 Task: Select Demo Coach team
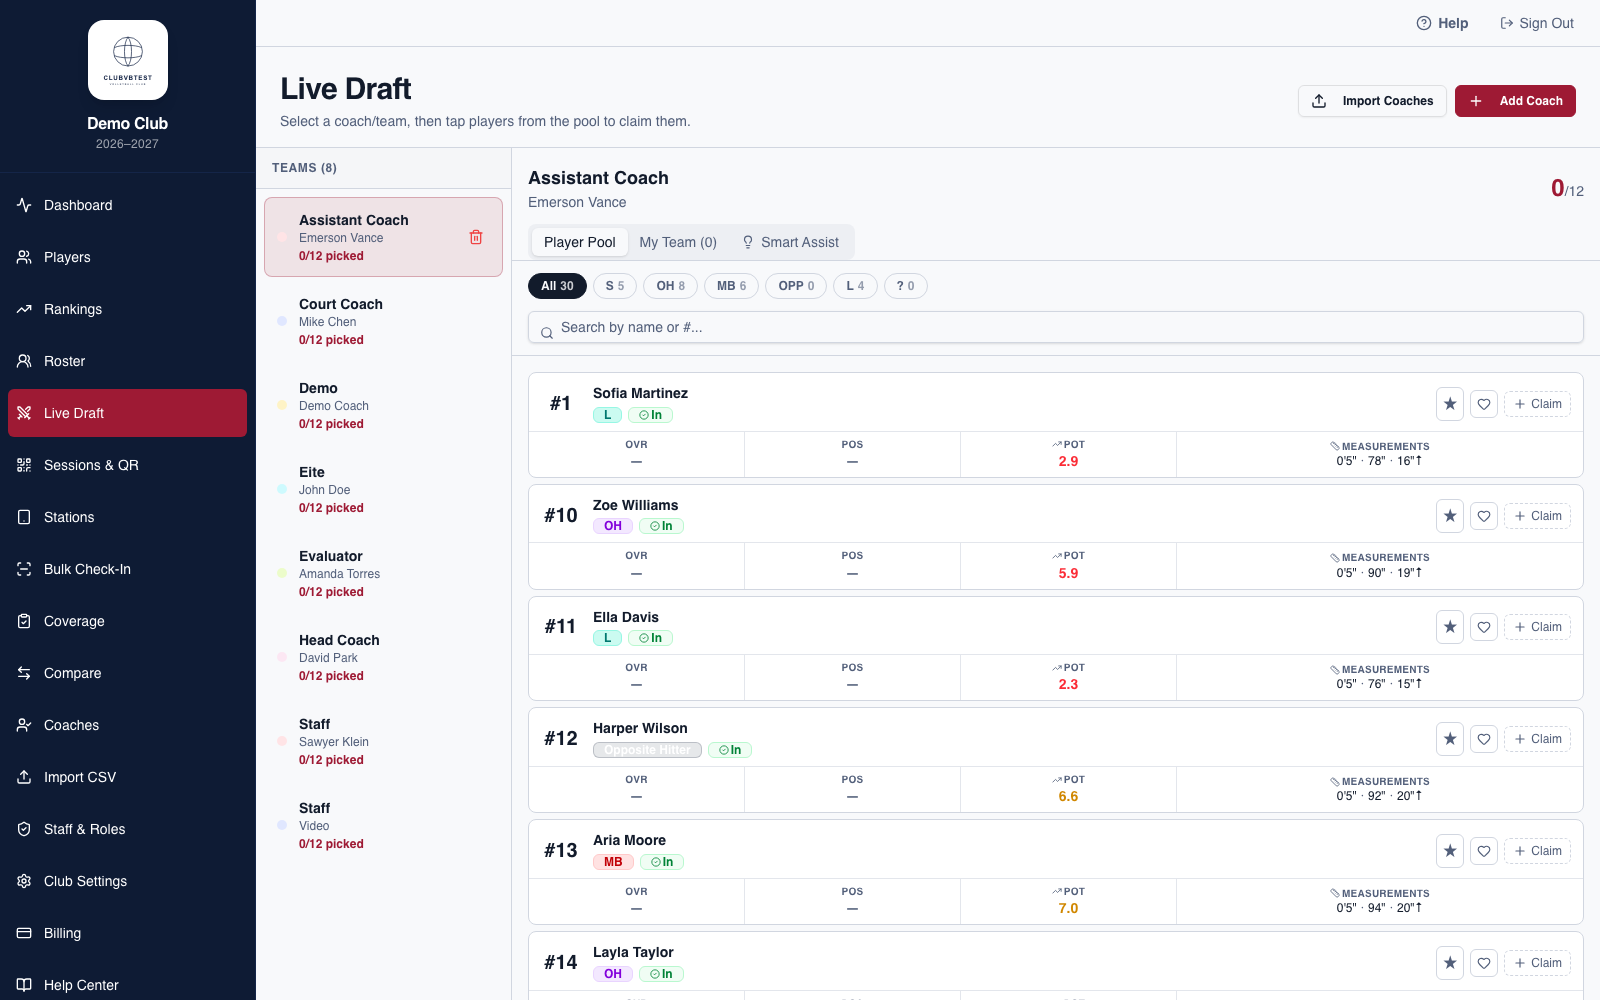[383, 405]
